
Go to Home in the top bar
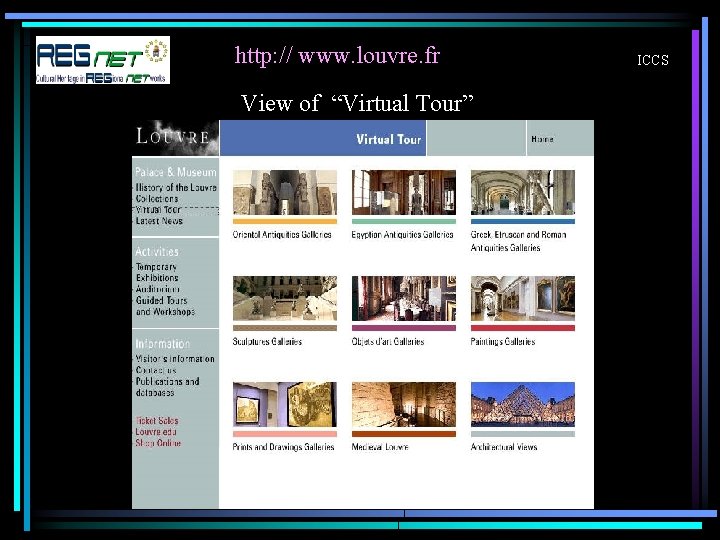coord(542,139)
